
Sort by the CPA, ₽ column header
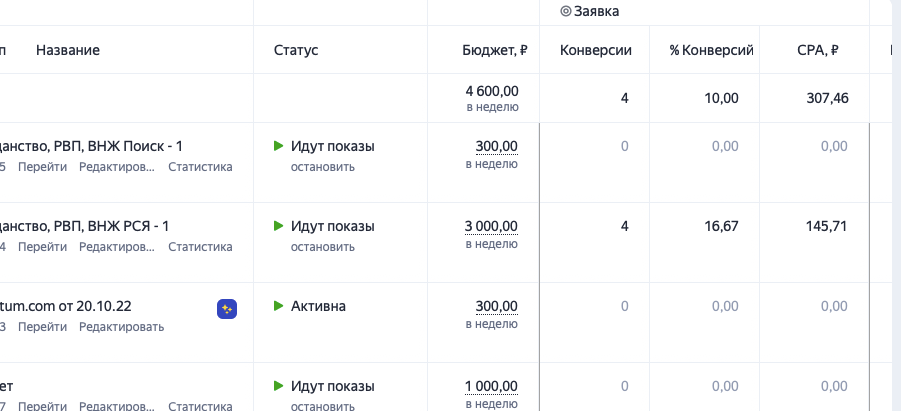point(817,50)
